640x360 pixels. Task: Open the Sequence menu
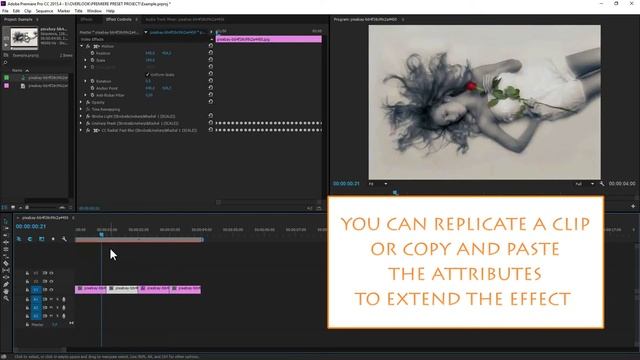click(x=44, y=11)
